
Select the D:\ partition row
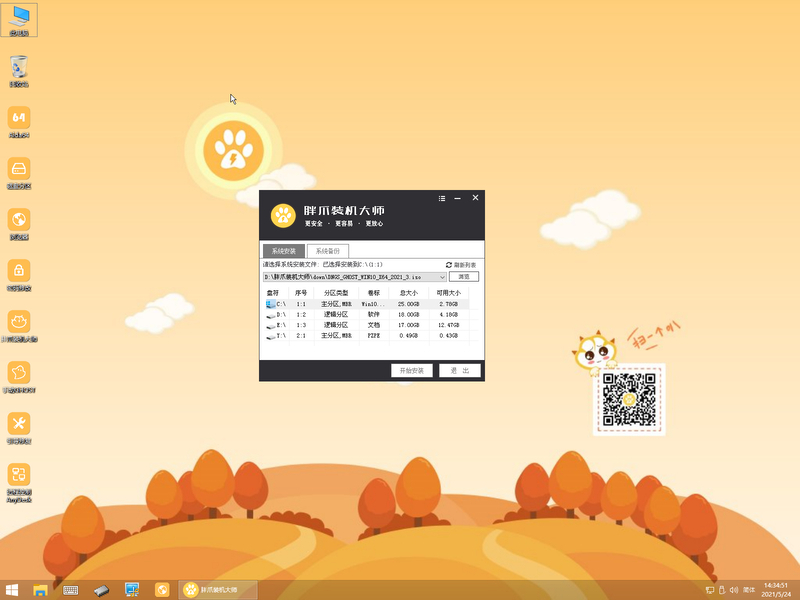point(366,315)
